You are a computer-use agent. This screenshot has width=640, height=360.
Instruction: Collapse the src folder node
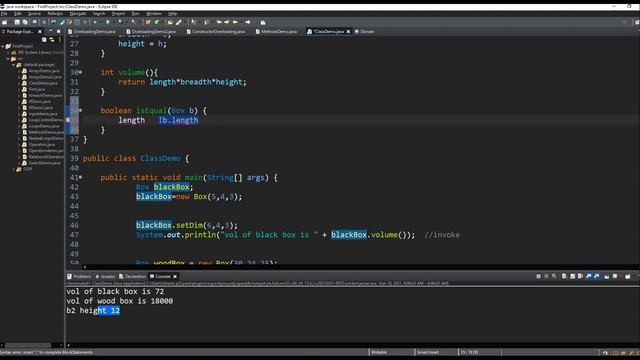coord(8,59)
